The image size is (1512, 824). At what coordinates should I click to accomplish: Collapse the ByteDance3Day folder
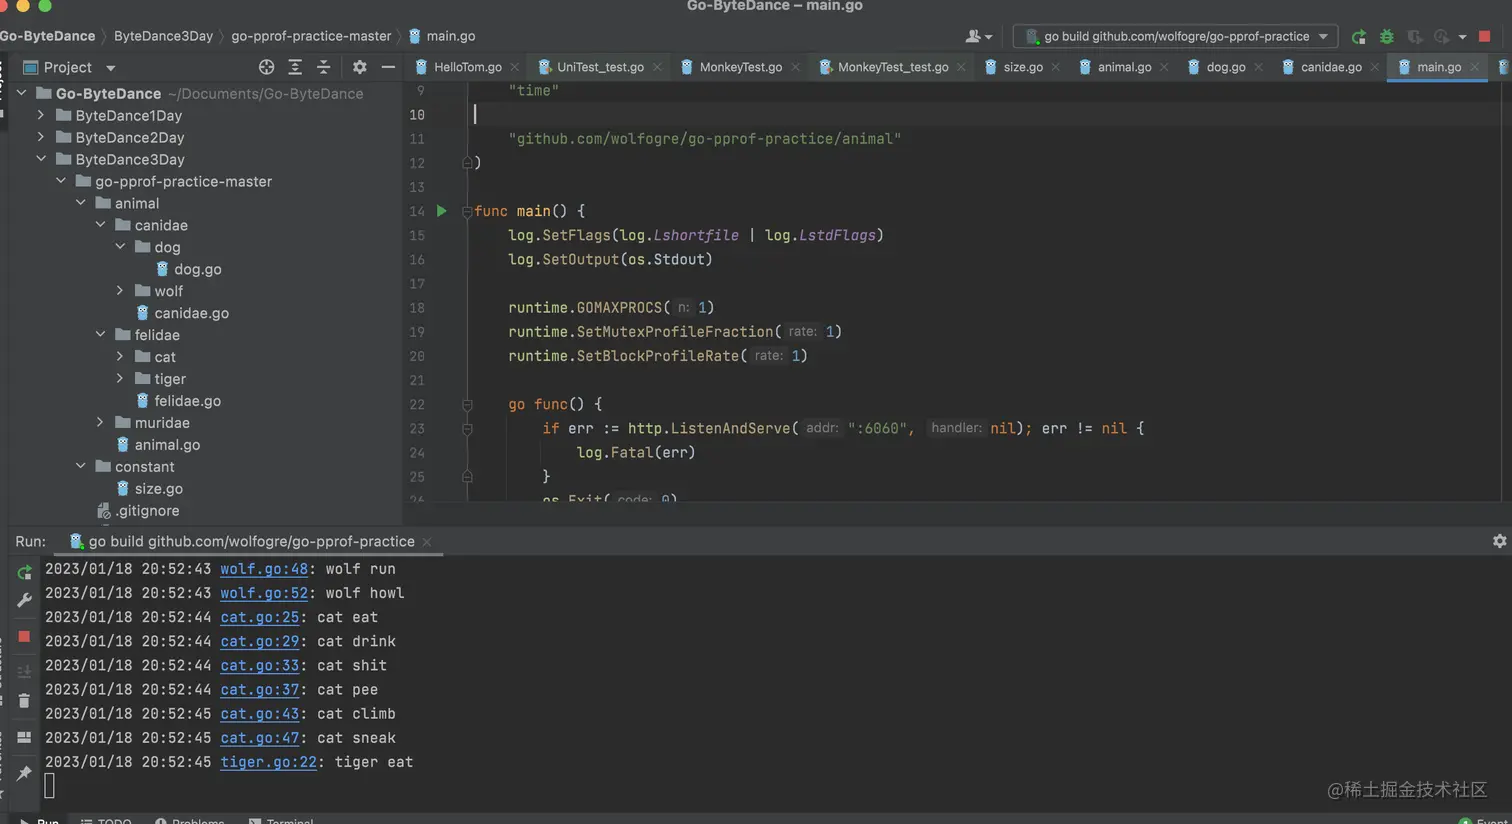[x=41, y=159]
